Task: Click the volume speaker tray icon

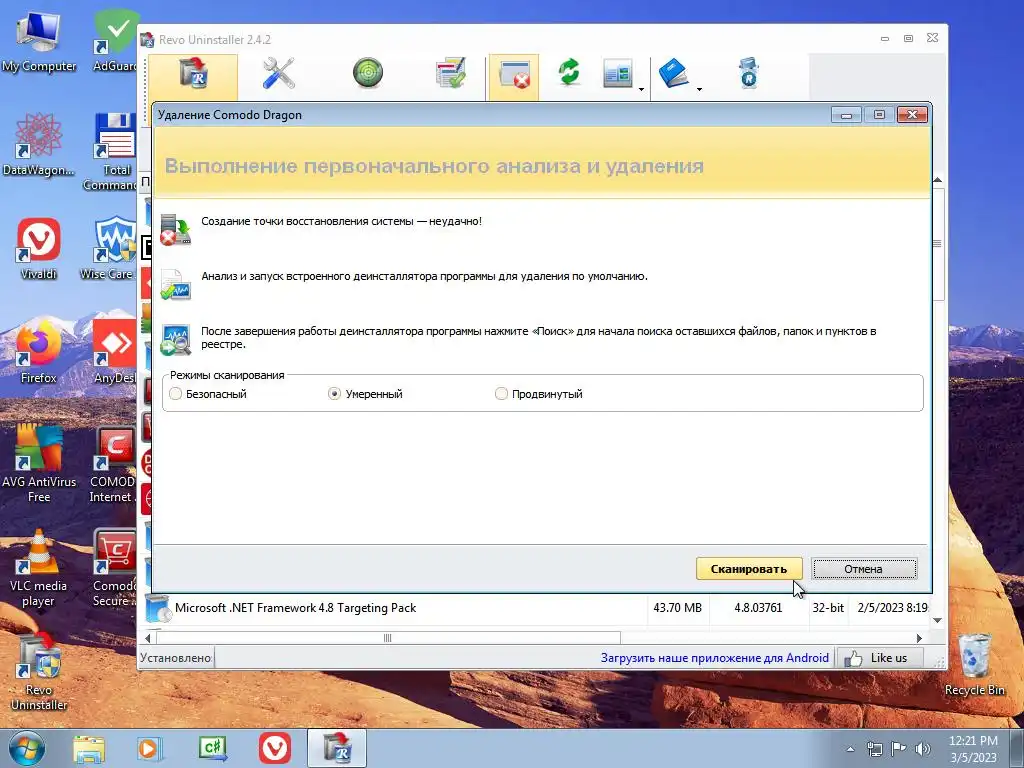Action: [x=923, y=749]
